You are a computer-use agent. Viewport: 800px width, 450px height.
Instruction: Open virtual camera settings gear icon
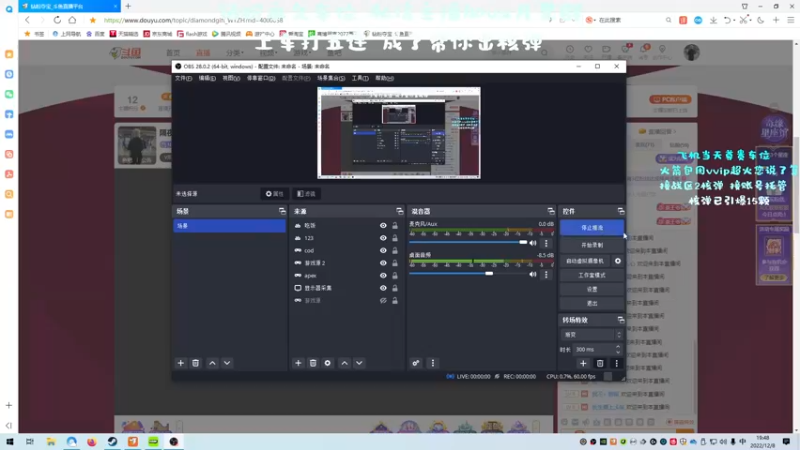(618, 261)
